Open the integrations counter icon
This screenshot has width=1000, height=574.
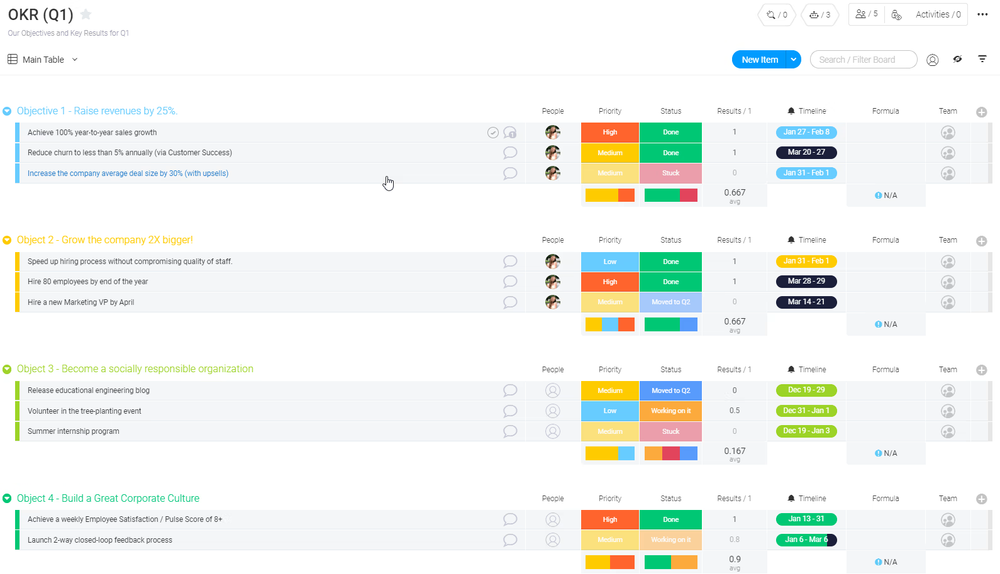pyautogui.click(x=777, y=15)
